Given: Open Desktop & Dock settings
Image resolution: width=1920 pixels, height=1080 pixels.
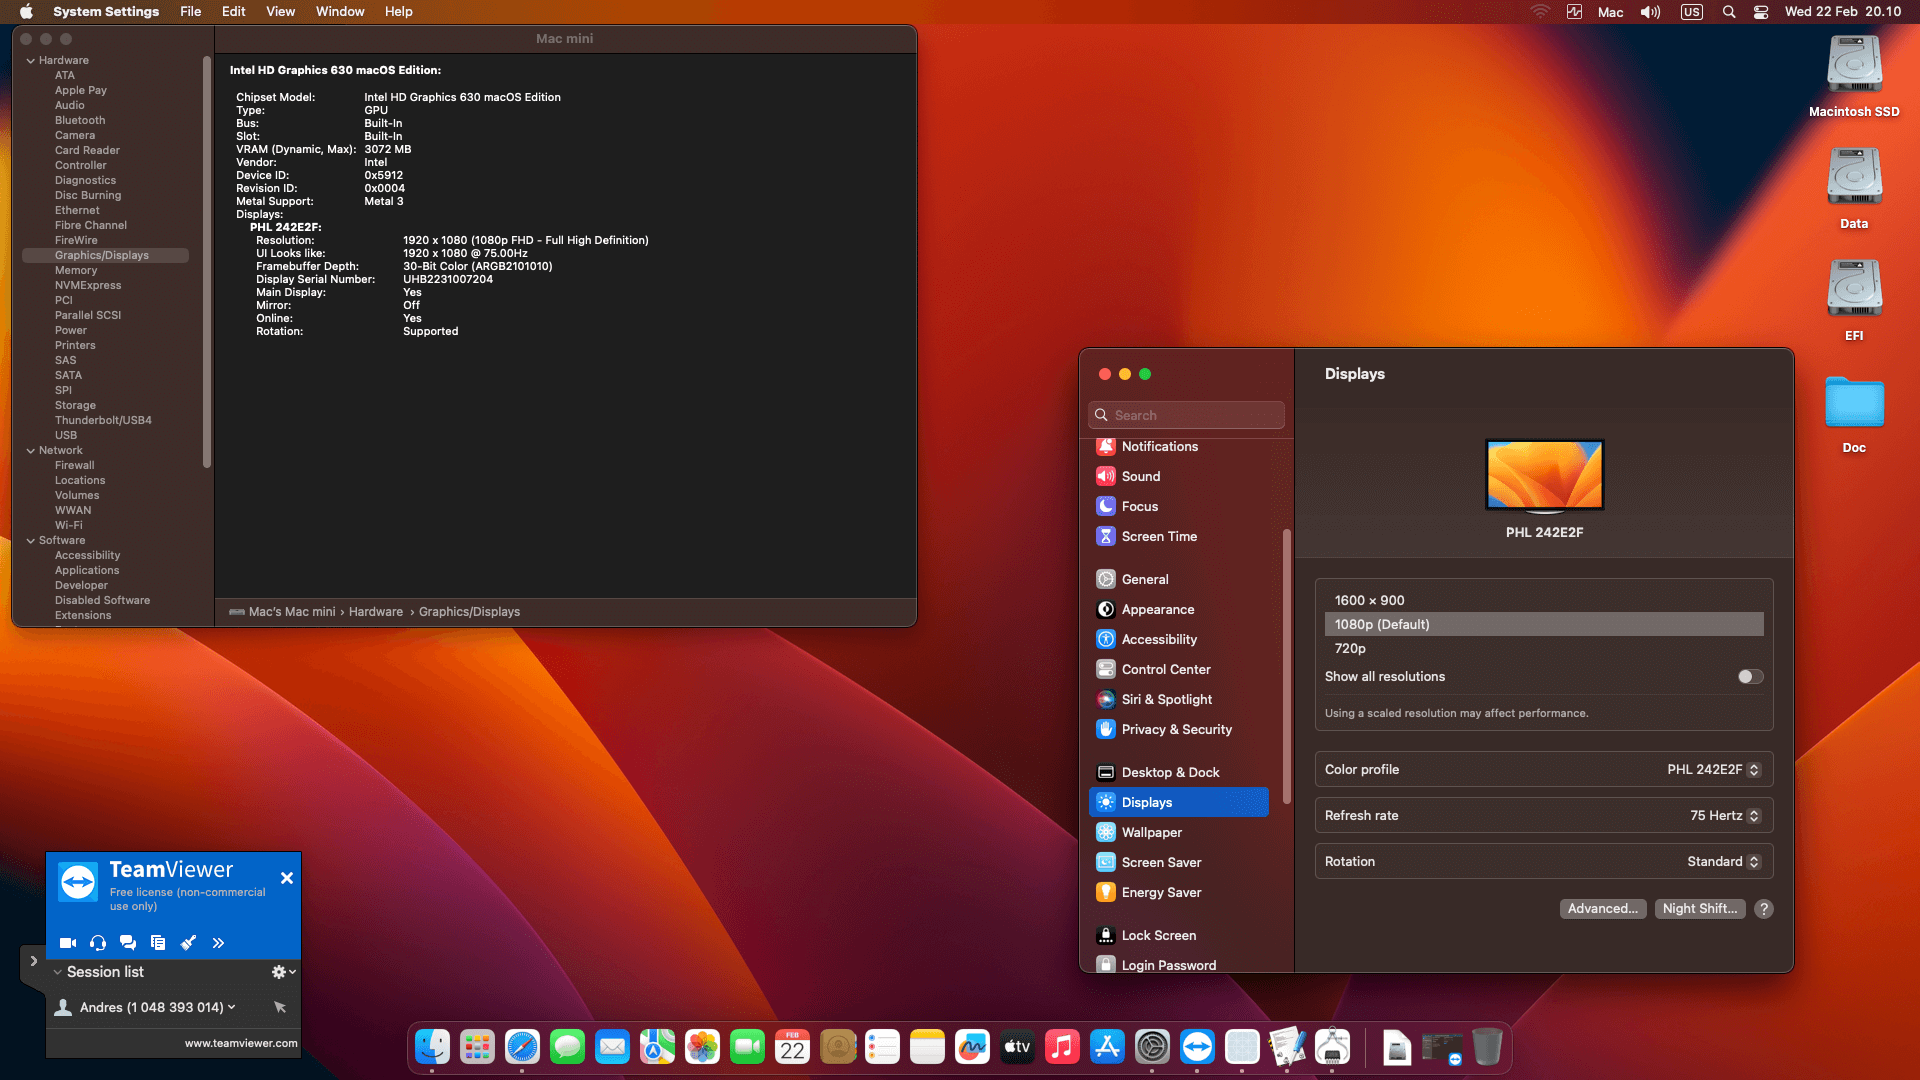Looking at the screenshot, I should 1178,773.
